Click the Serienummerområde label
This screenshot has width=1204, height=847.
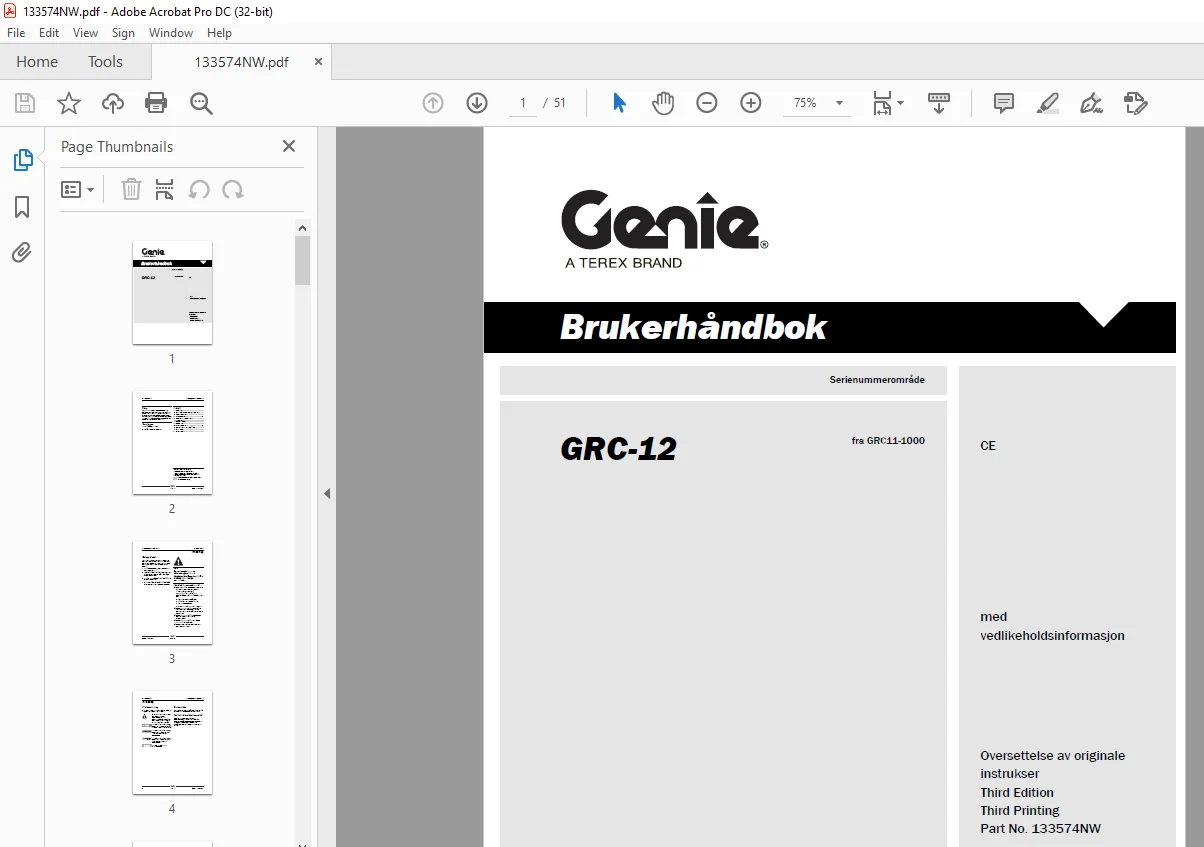[877, 380]
